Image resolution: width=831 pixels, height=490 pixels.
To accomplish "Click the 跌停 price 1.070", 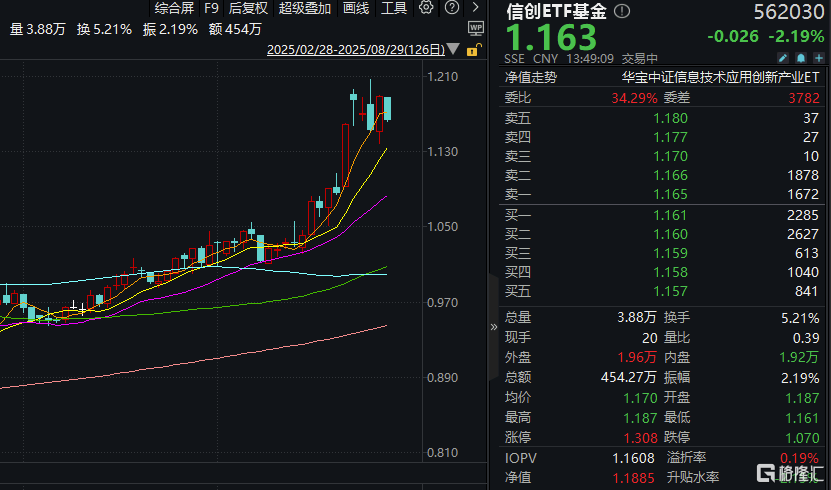I will tap(802, 438).
